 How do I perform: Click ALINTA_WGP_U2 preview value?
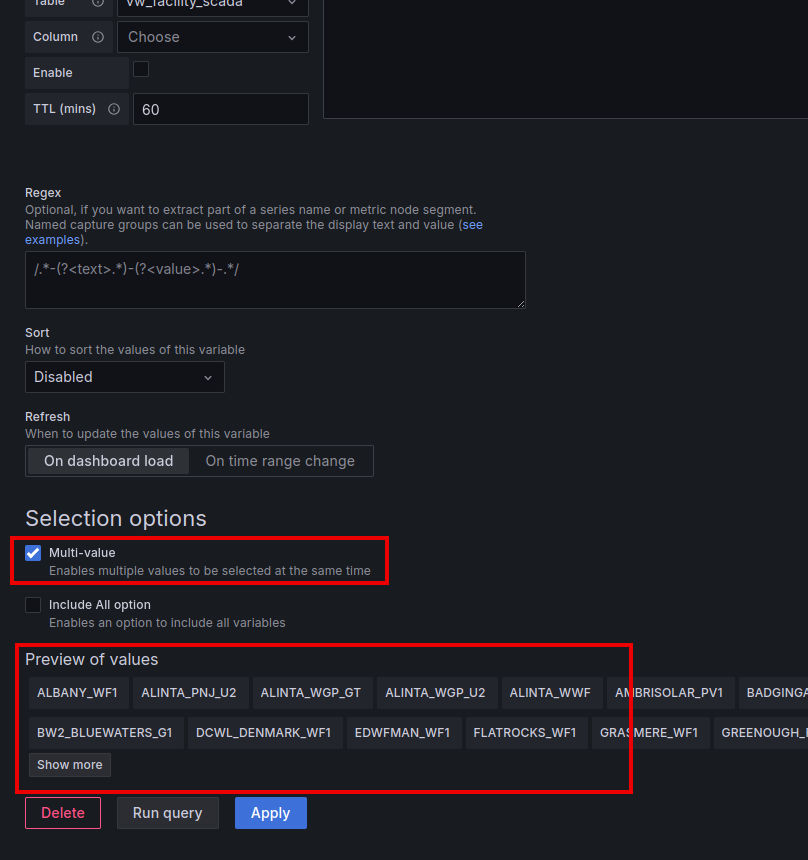pos(435,693)
